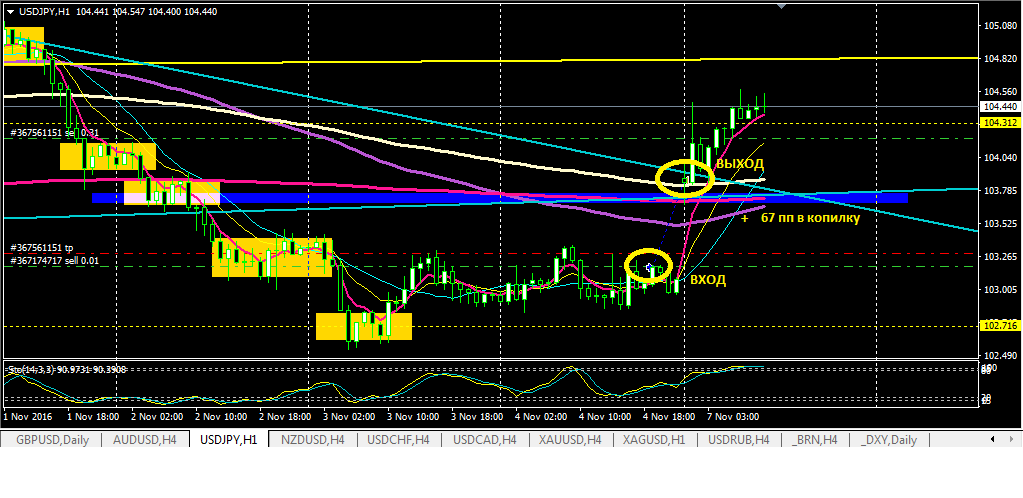This screenshot has width=1023, height=498.
Task: Open the chart menu triangle beside USDJPY,H1
Action: coord(10,12)
